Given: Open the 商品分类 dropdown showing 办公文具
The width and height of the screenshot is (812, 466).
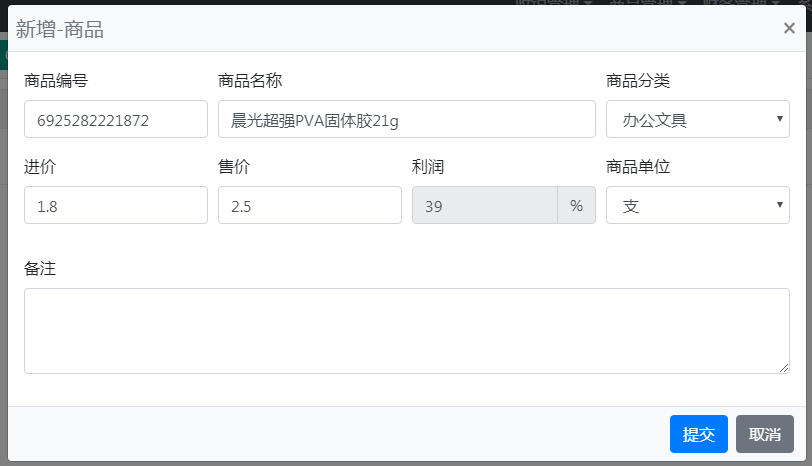Looking at the screenshot, I should 698,119.
